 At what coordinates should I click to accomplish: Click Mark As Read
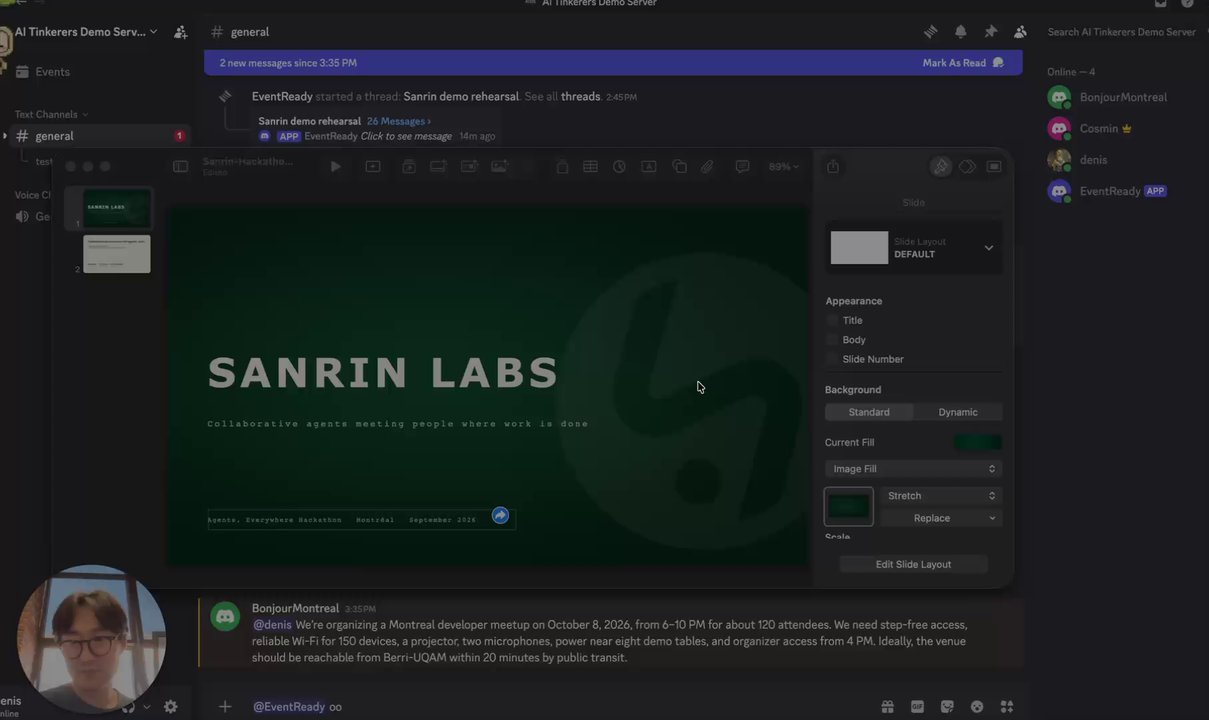[x=954, y=63]
